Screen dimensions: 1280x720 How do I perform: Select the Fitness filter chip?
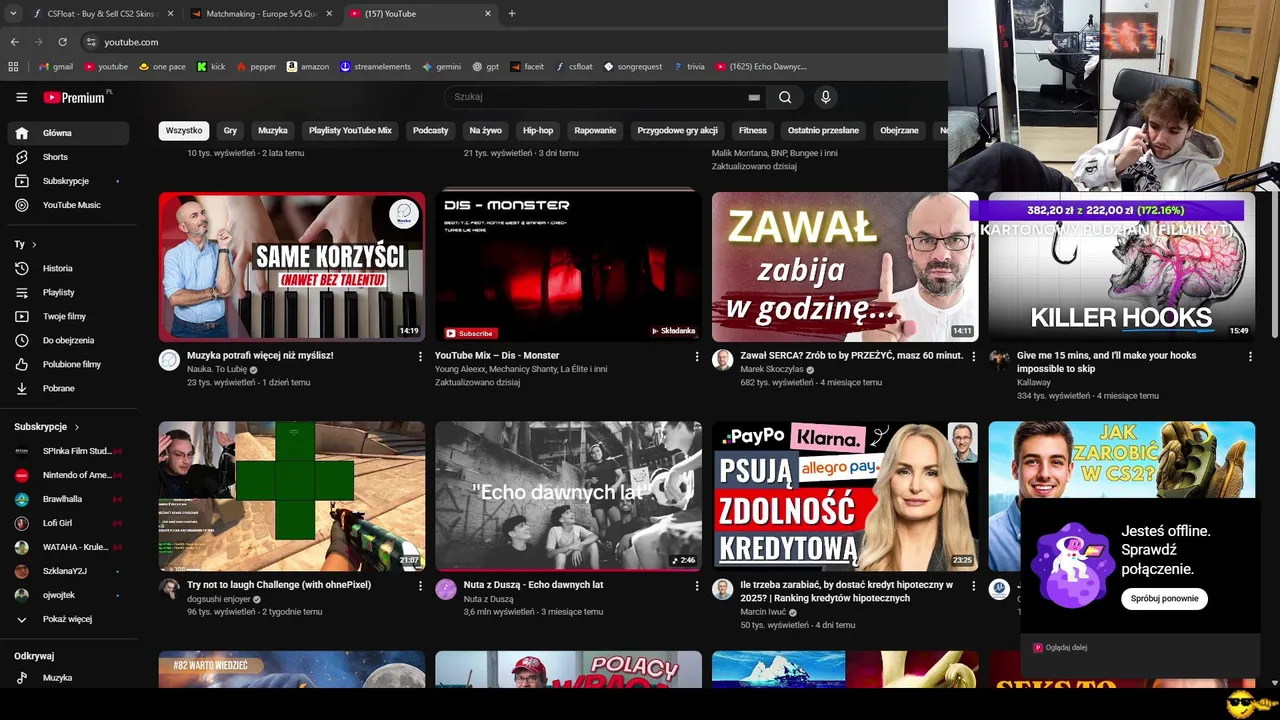(x=753, y=130)
